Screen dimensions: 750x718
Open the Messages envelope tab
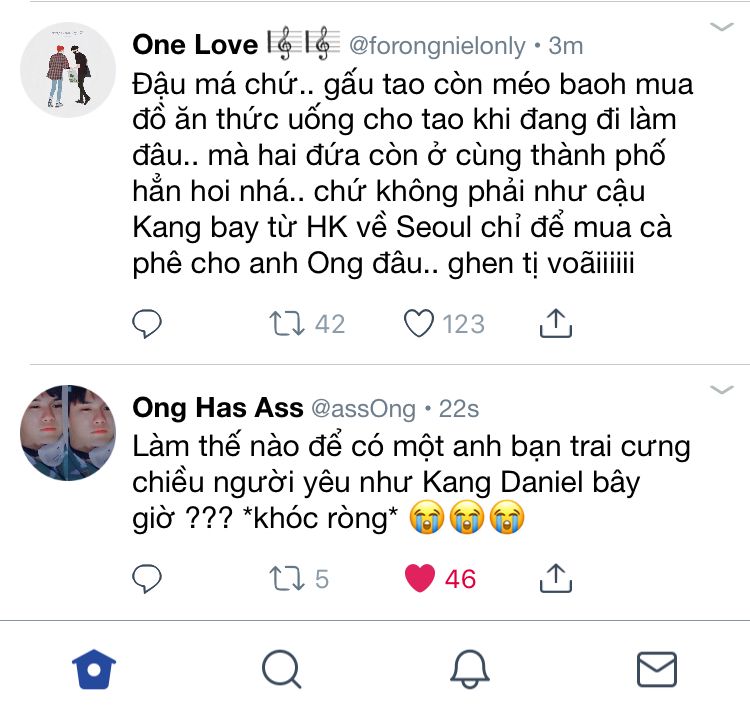656,669
